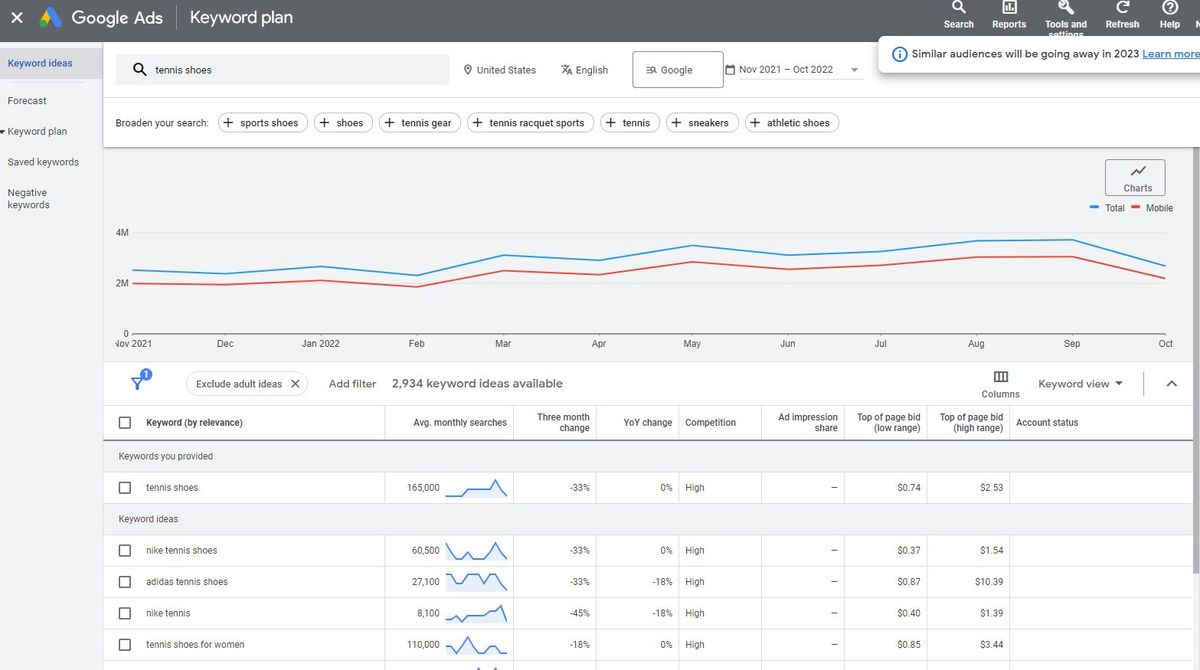Follow the Learn more link
Screen dimensions: 1200x670
(1171, 54)
